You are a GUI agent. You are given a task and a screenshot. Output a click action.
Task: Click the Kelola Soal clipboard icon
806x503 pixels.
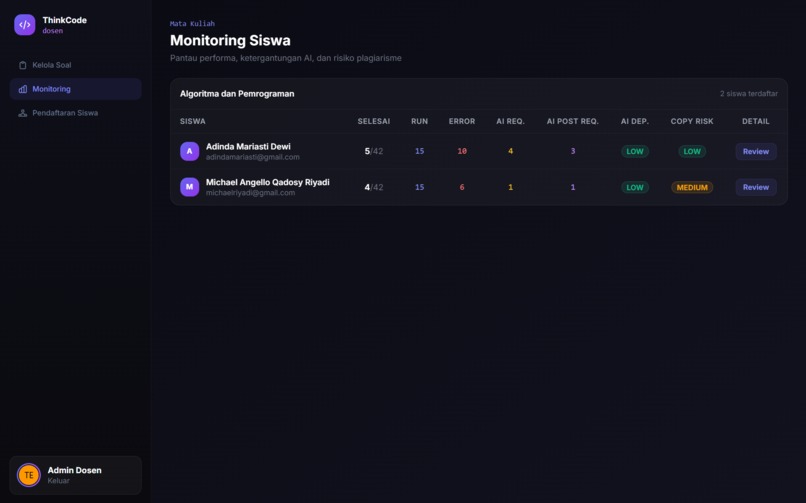(x=23, y=65)
